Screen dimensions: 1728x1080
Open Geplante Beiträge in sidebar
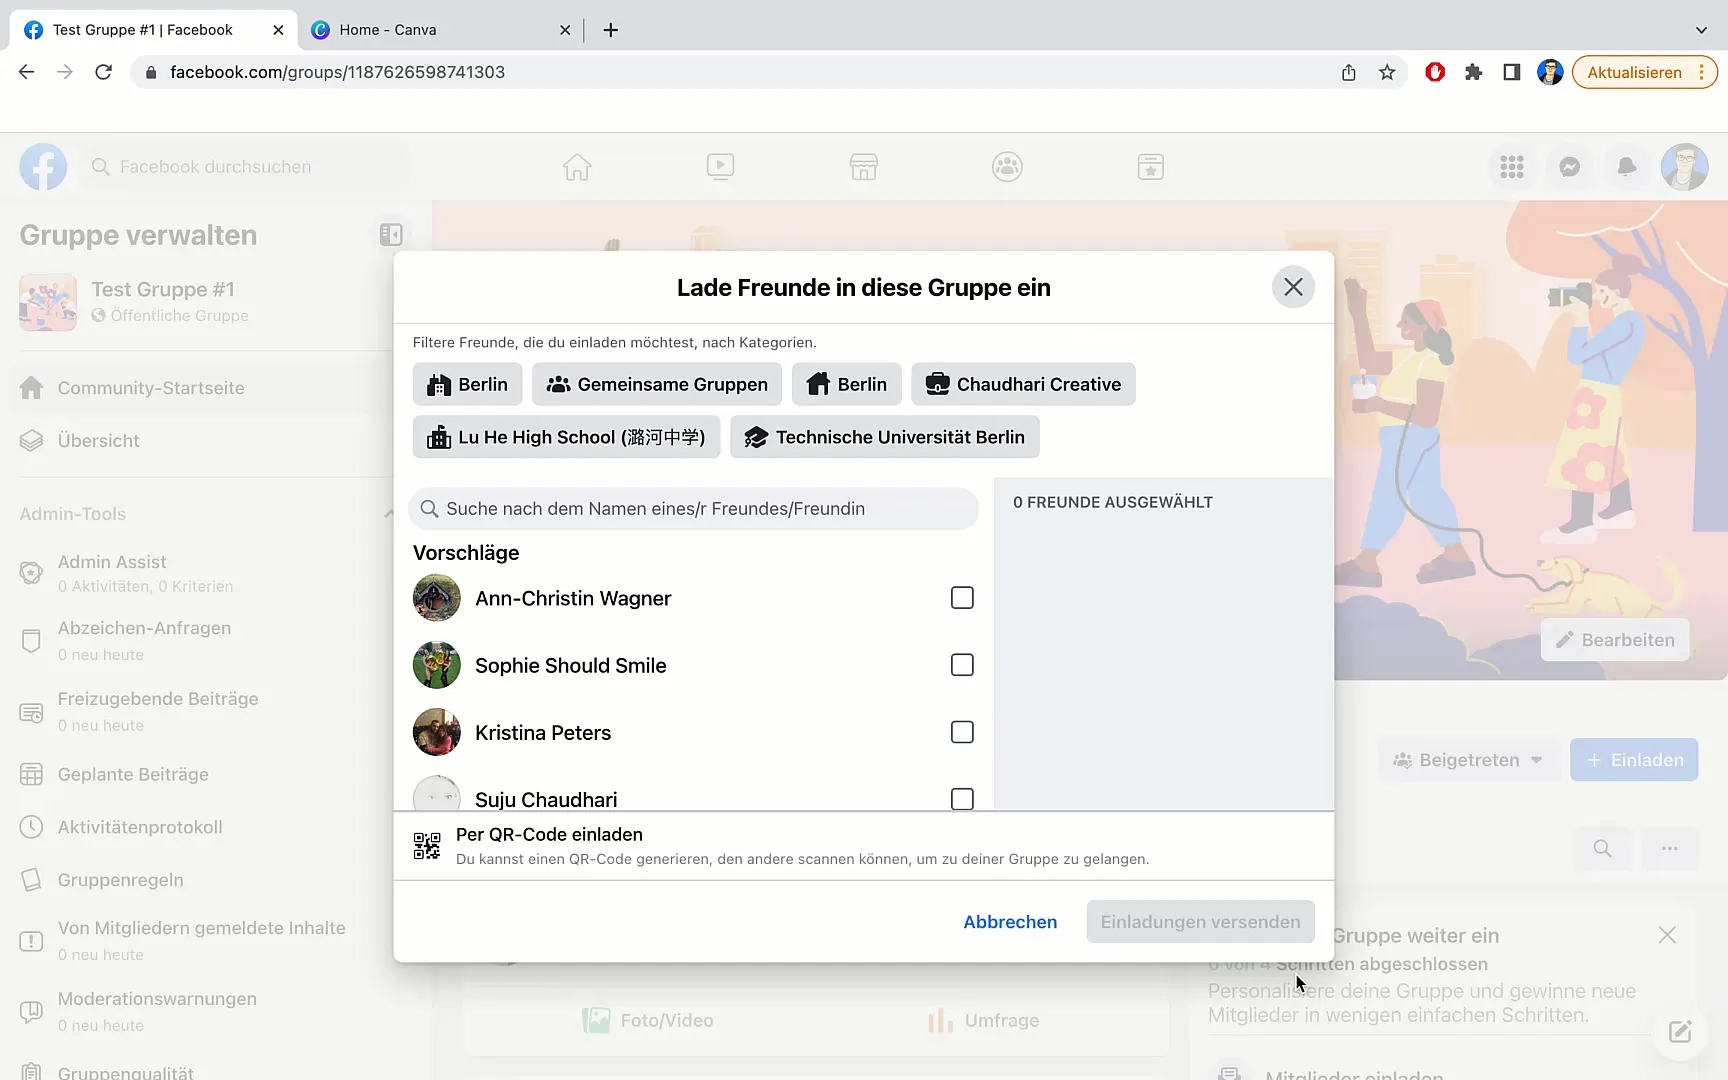200,774
